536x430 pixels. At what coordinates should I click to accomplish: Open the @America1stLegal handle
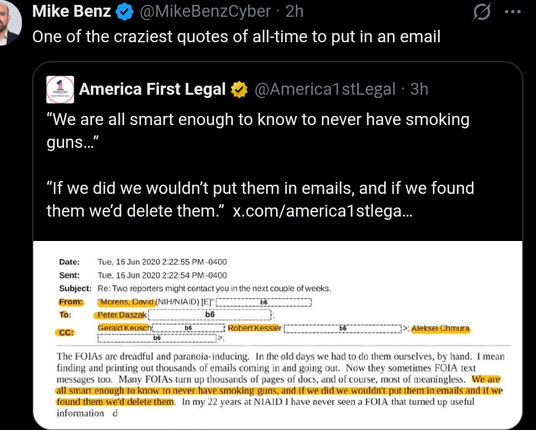click(325, 90)
